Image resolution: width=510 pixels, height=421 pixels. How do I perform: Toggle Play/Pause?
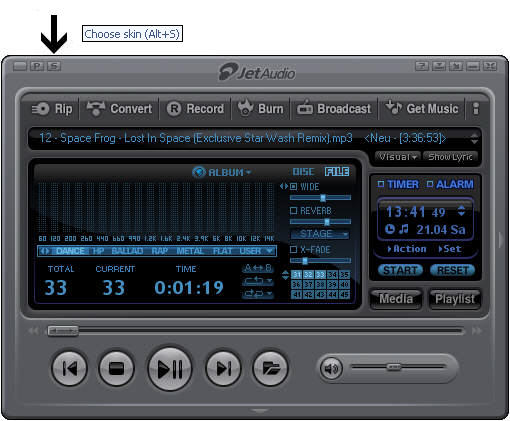pyautogui.click(x=170, y=369)
